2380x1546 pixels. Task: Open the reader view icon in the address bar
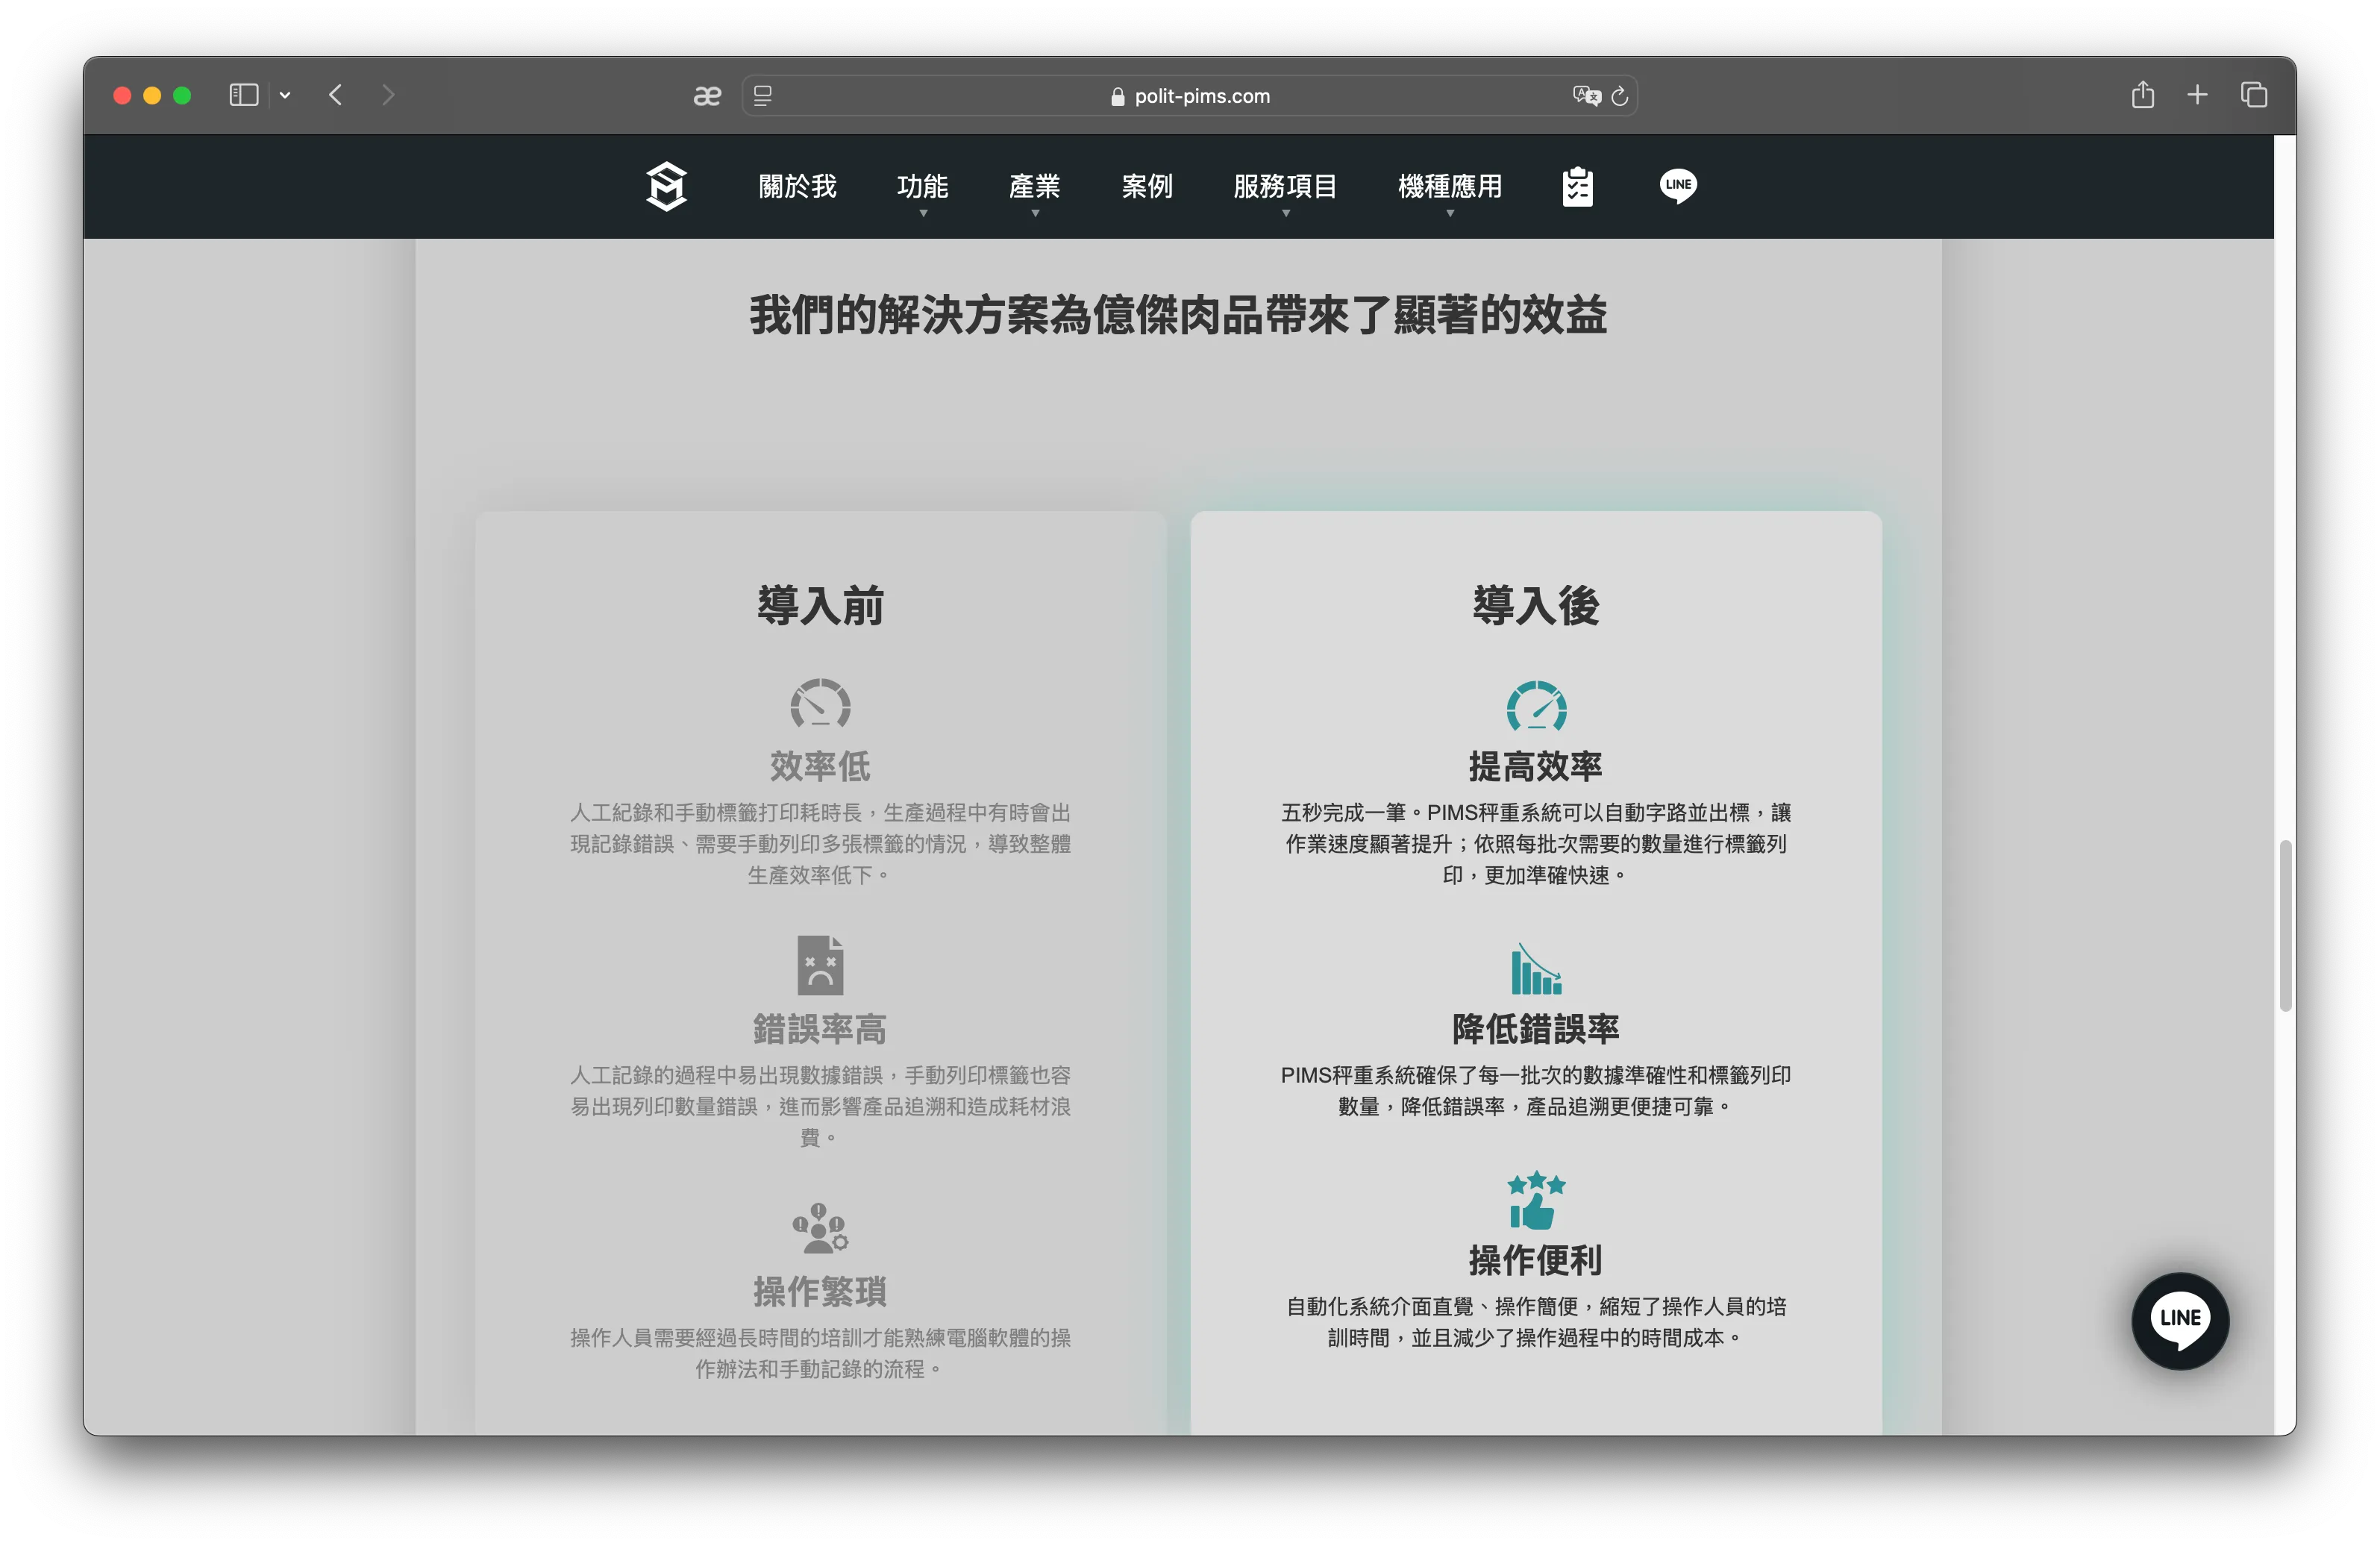[763, 96]
